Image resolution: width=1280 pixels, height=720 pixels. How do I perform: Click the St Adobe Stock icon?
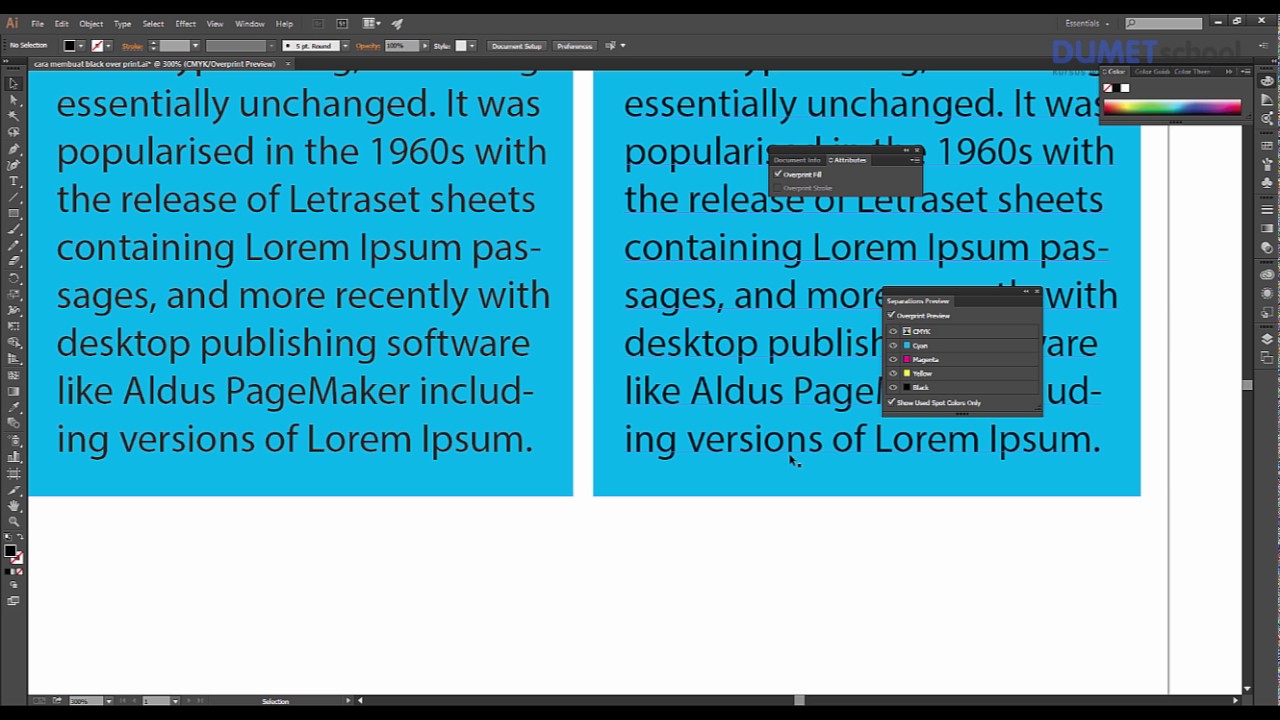342,23
